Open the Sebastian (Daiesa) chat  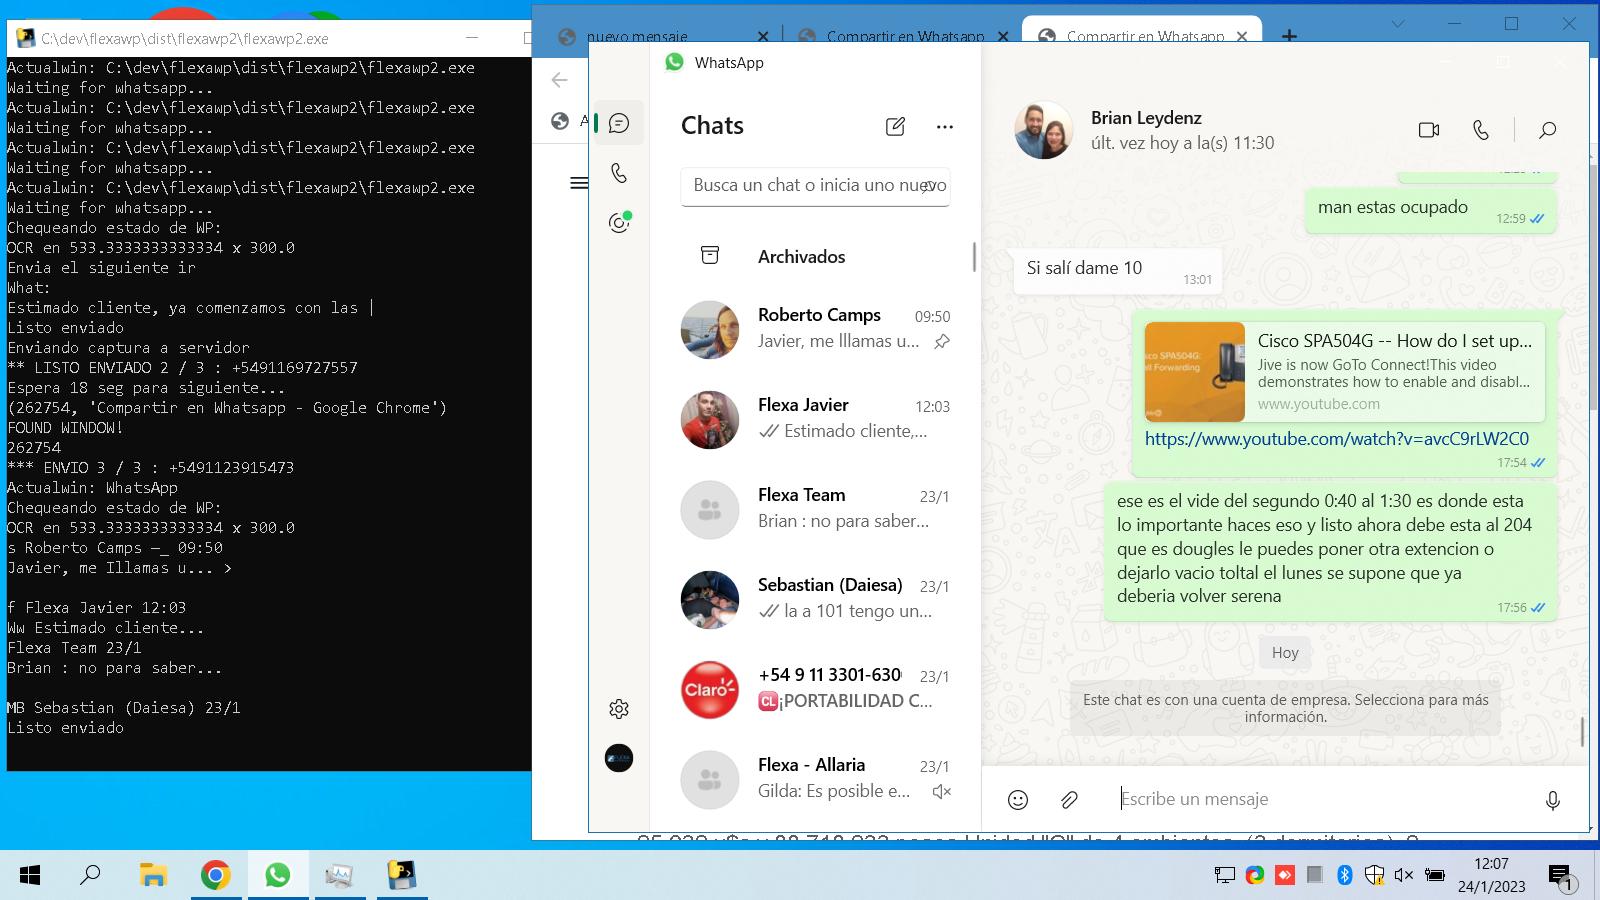pyautogui.click(x=815, y=599)
